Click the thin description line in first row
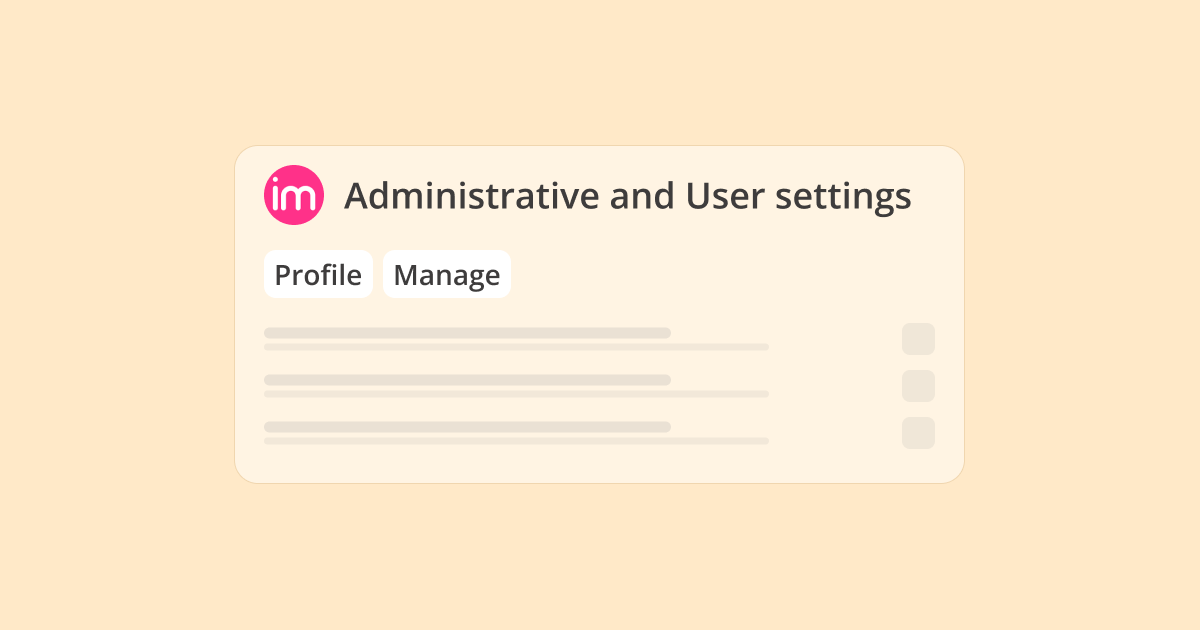Screen dimensions: 1200x630 [516, 347]
